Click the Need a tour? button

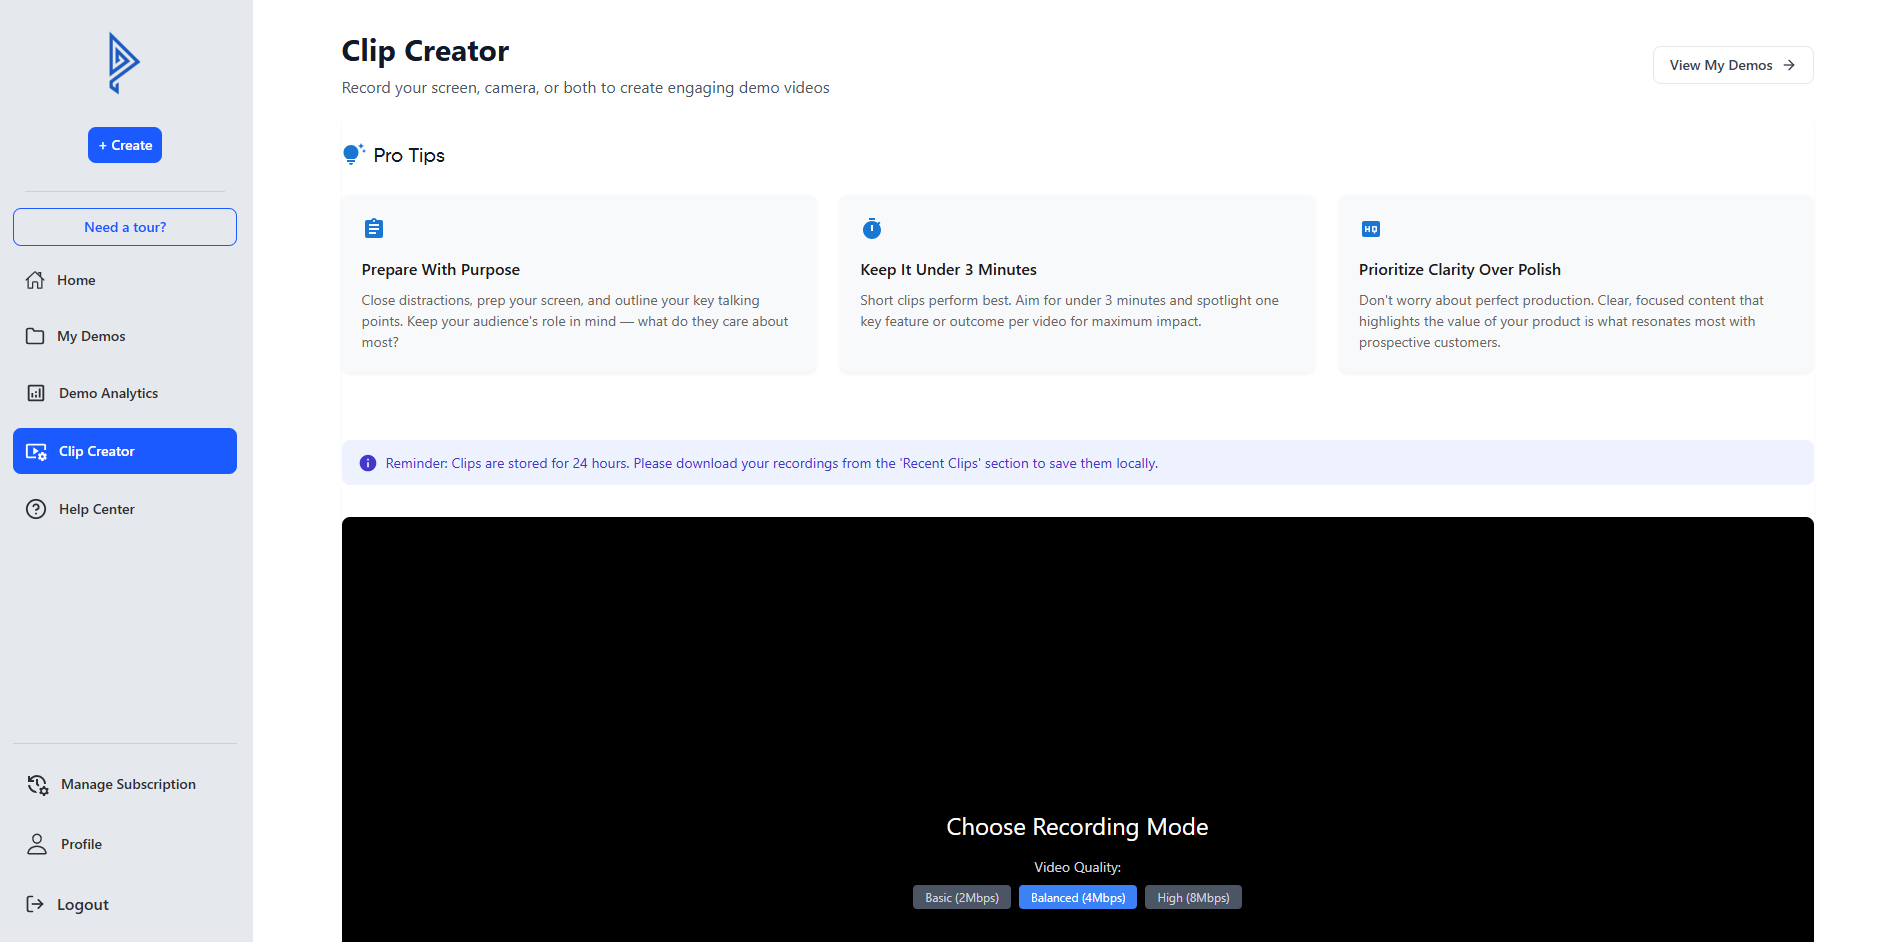pyautogui.click(x=125, y=227)
